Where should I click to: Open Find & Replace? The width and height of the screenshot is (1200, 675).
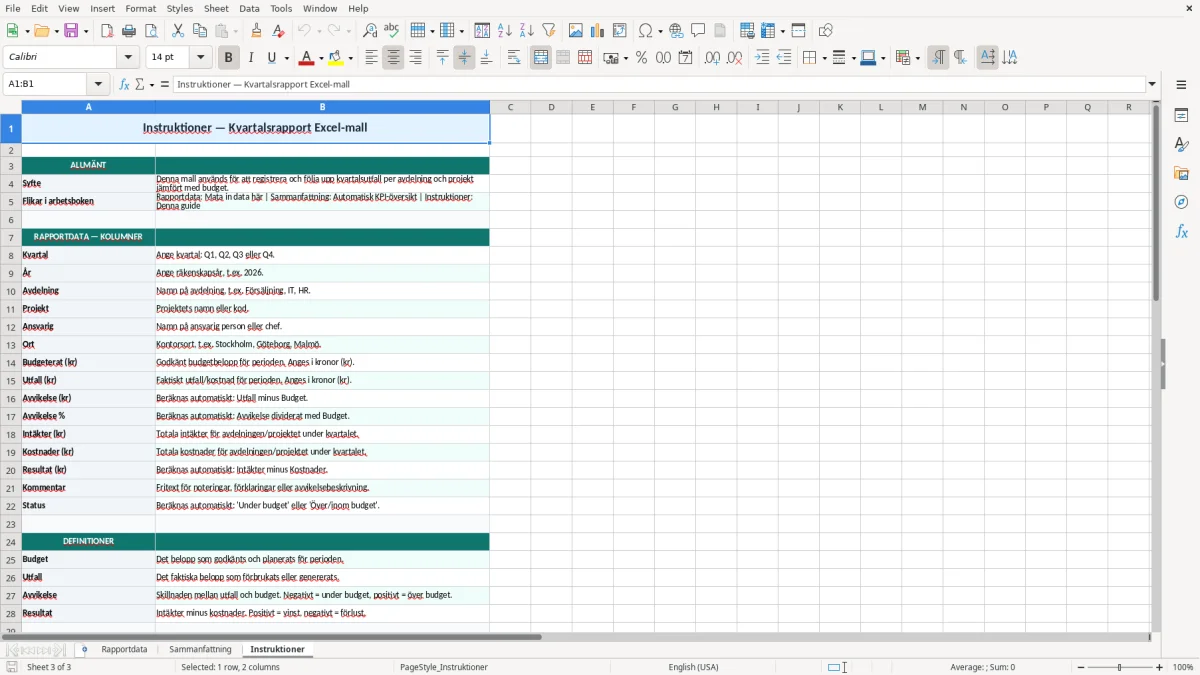click(x=370, y=31)
